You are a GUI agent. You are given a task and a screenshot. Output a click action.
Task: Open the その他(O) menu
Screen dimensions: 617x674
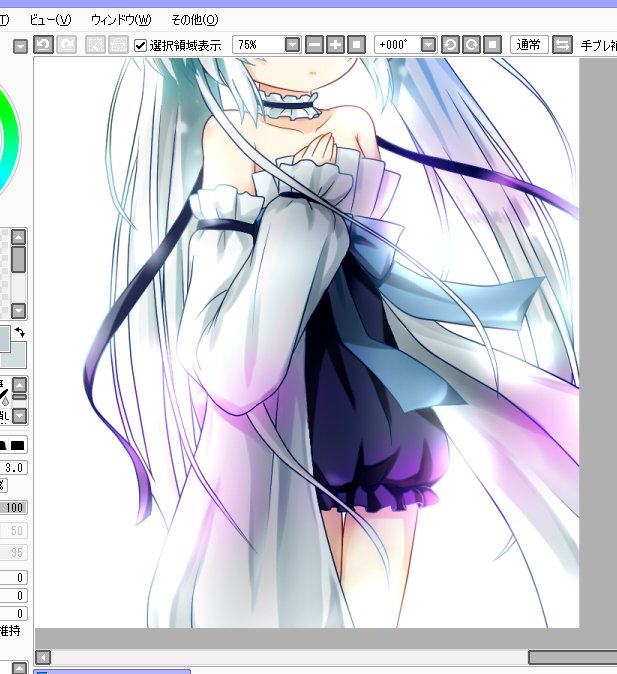[x=195, y=20]
